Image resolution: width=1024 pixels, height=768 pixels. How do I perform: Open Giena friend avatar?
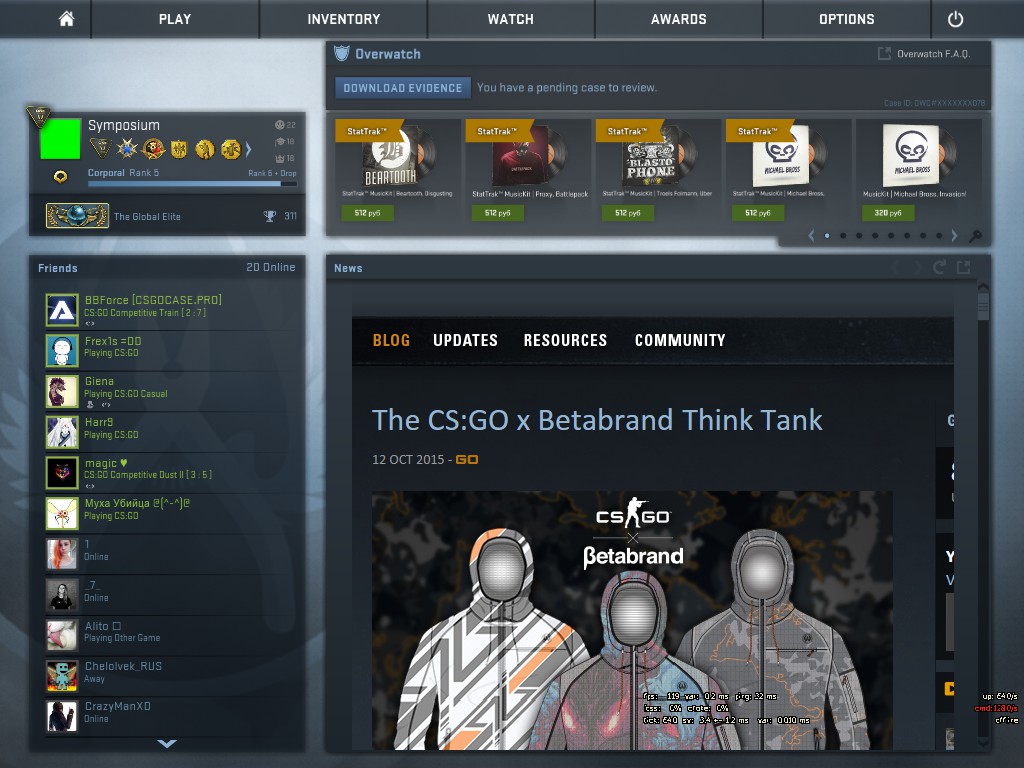(62, 391)
